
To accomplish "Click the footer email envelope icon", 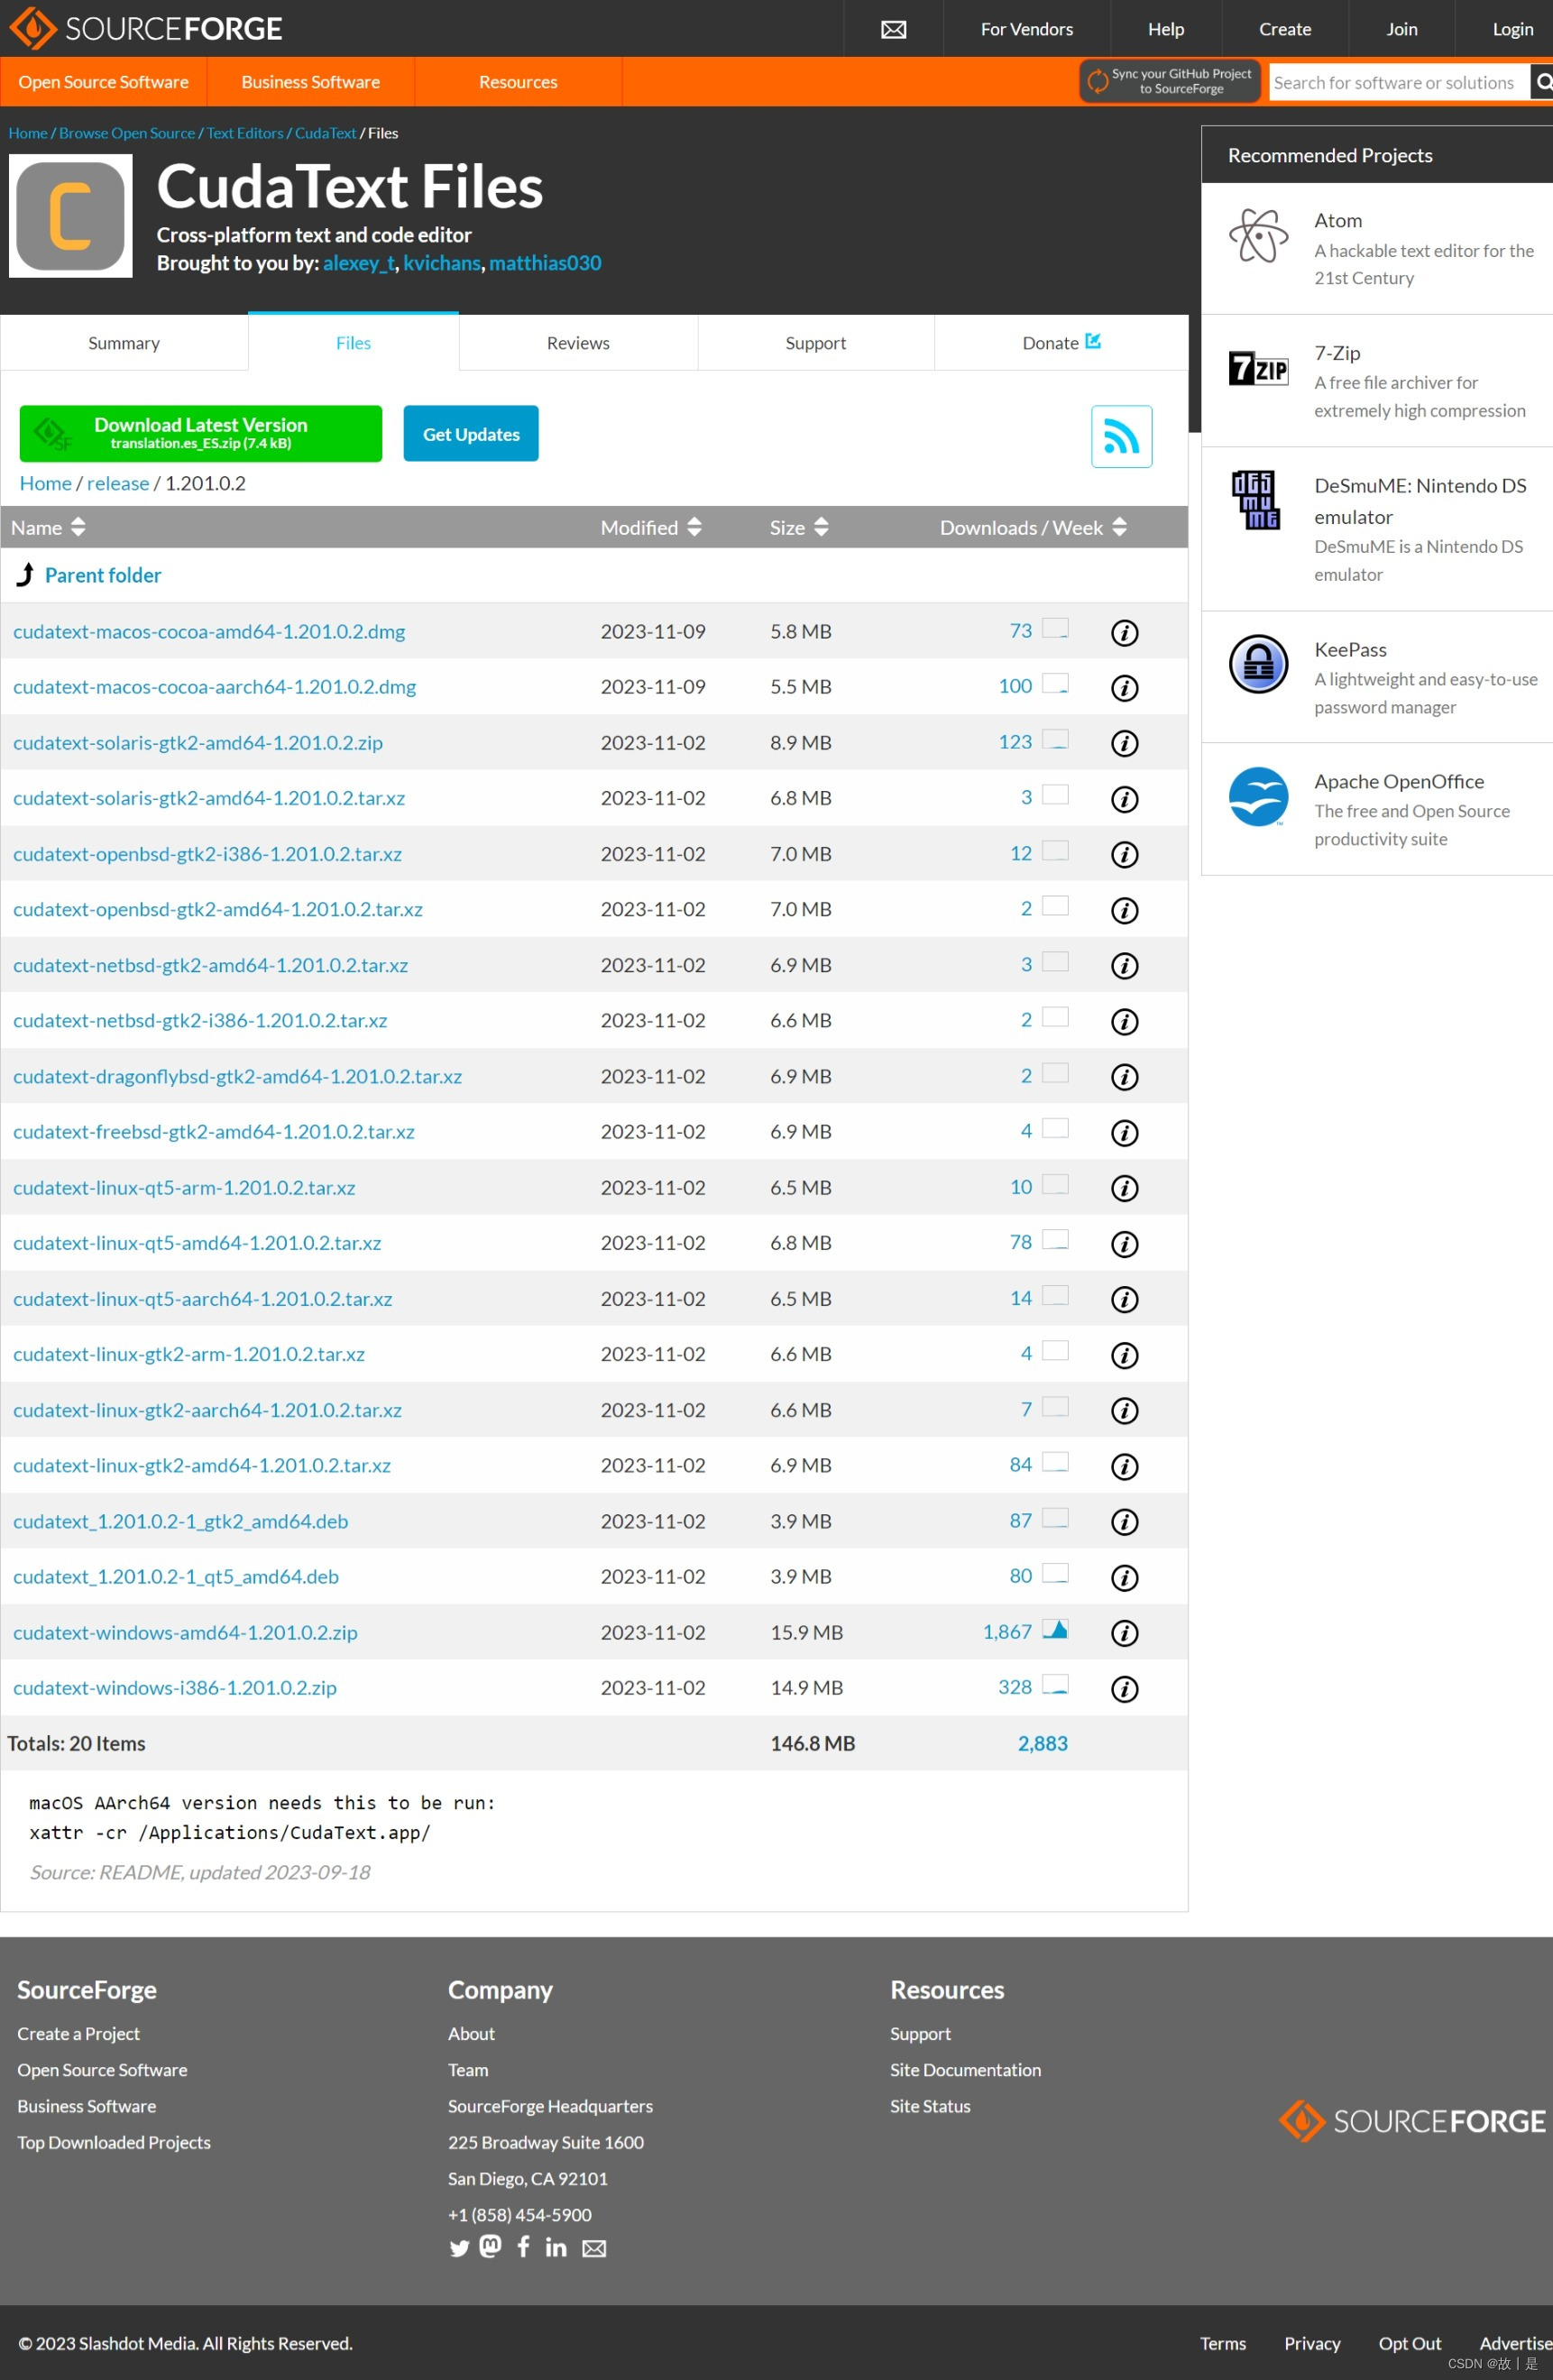I will pos(594,2249).
